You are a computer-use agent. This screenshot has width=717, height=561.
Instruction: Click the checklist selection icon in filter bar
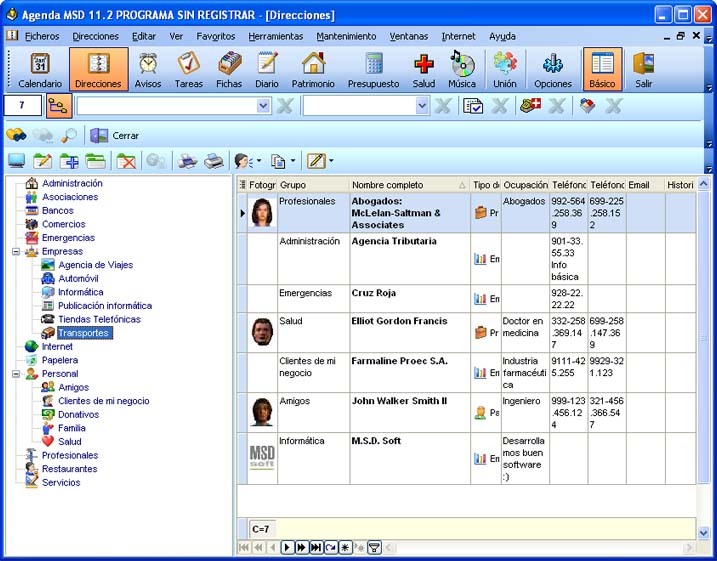pos(473,106)
